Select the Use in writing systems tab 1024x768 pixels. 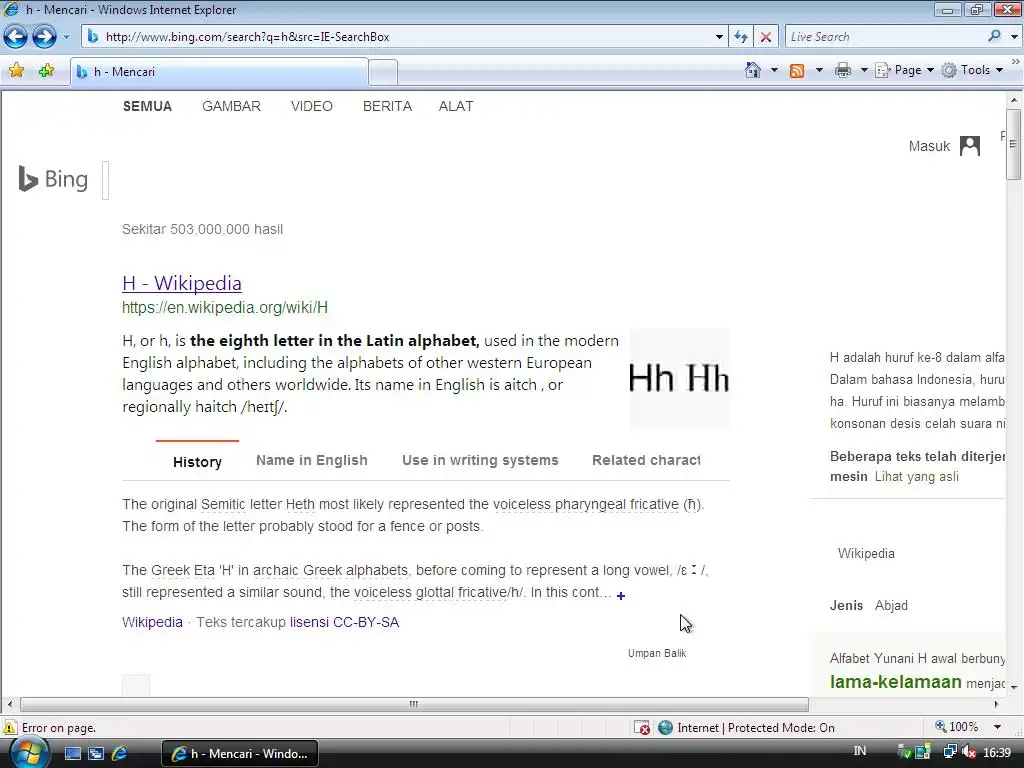click(480, 460)
